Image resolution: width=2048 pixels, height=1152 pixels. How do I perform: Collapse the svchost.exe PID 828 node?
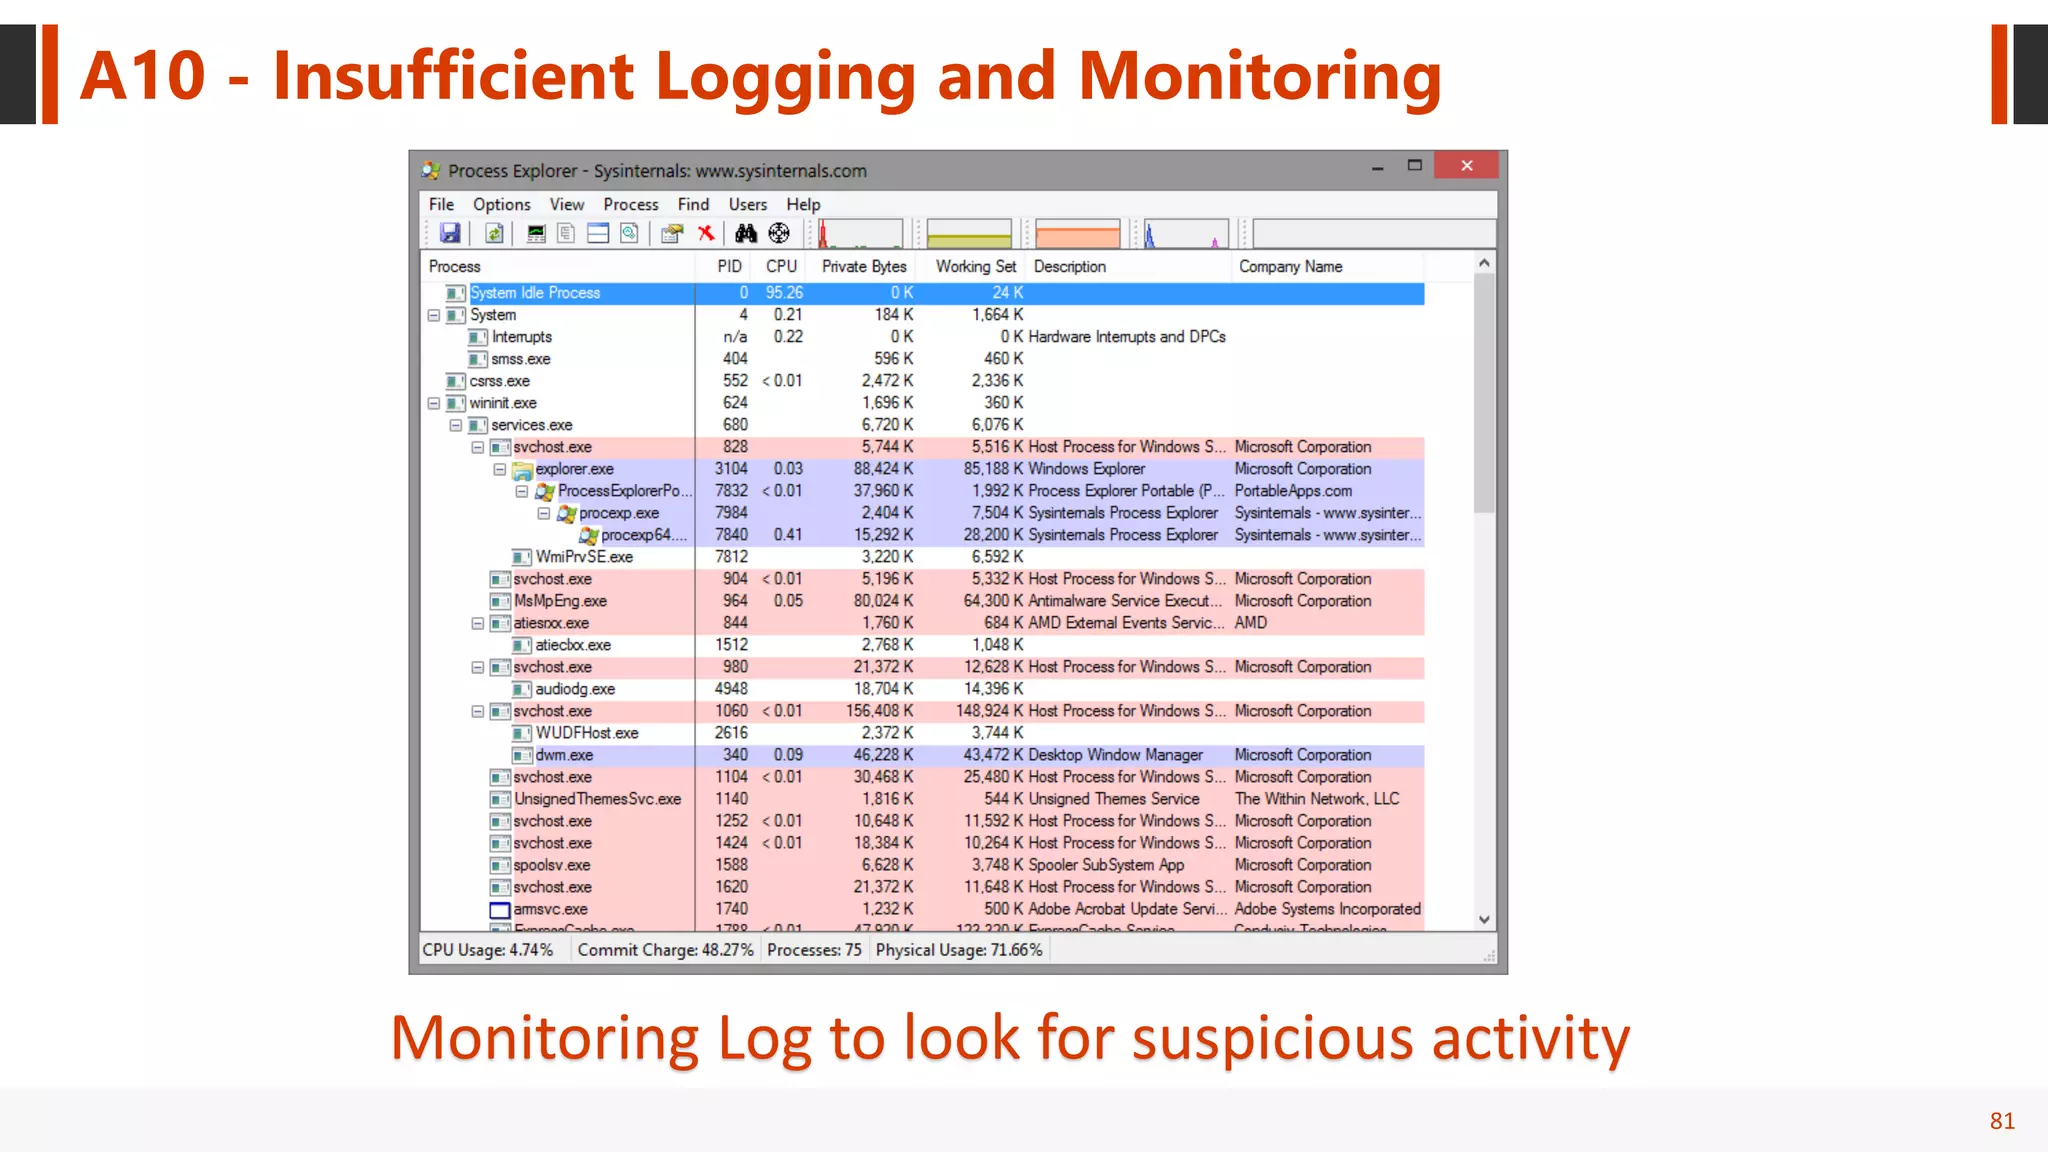pos(478,447)
